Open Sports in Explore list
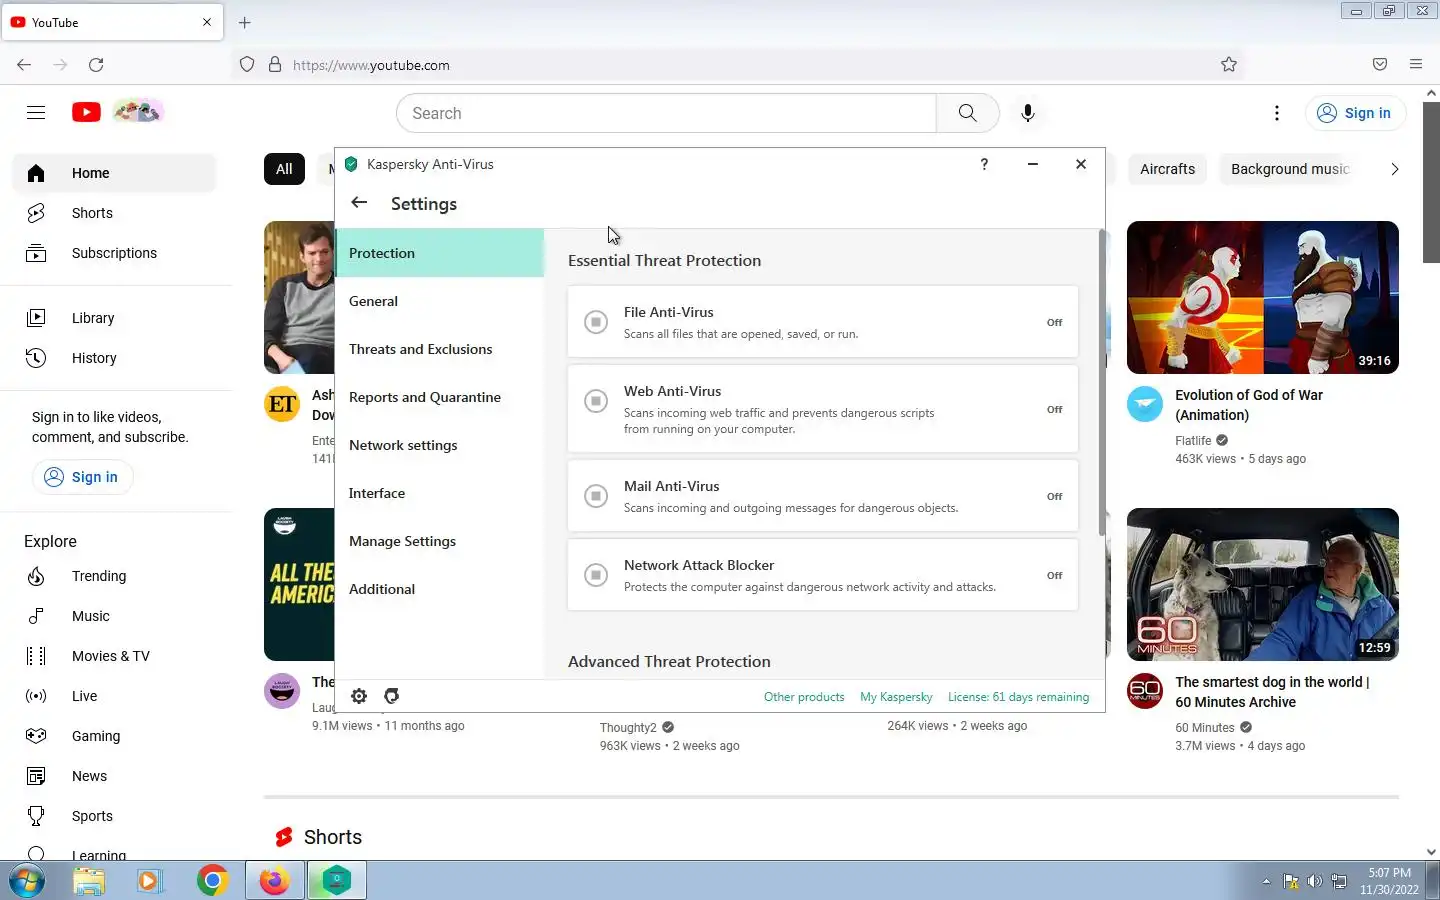Image resolution: width=1440 pixels, height=900 pixels. 114,816
